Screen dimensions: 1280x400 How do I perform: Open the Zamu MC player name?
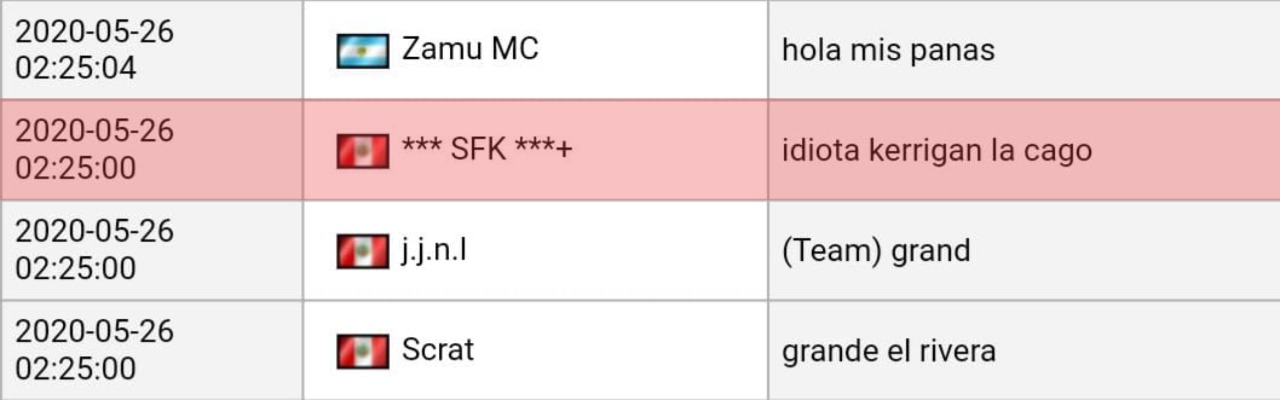click(470, 49)
